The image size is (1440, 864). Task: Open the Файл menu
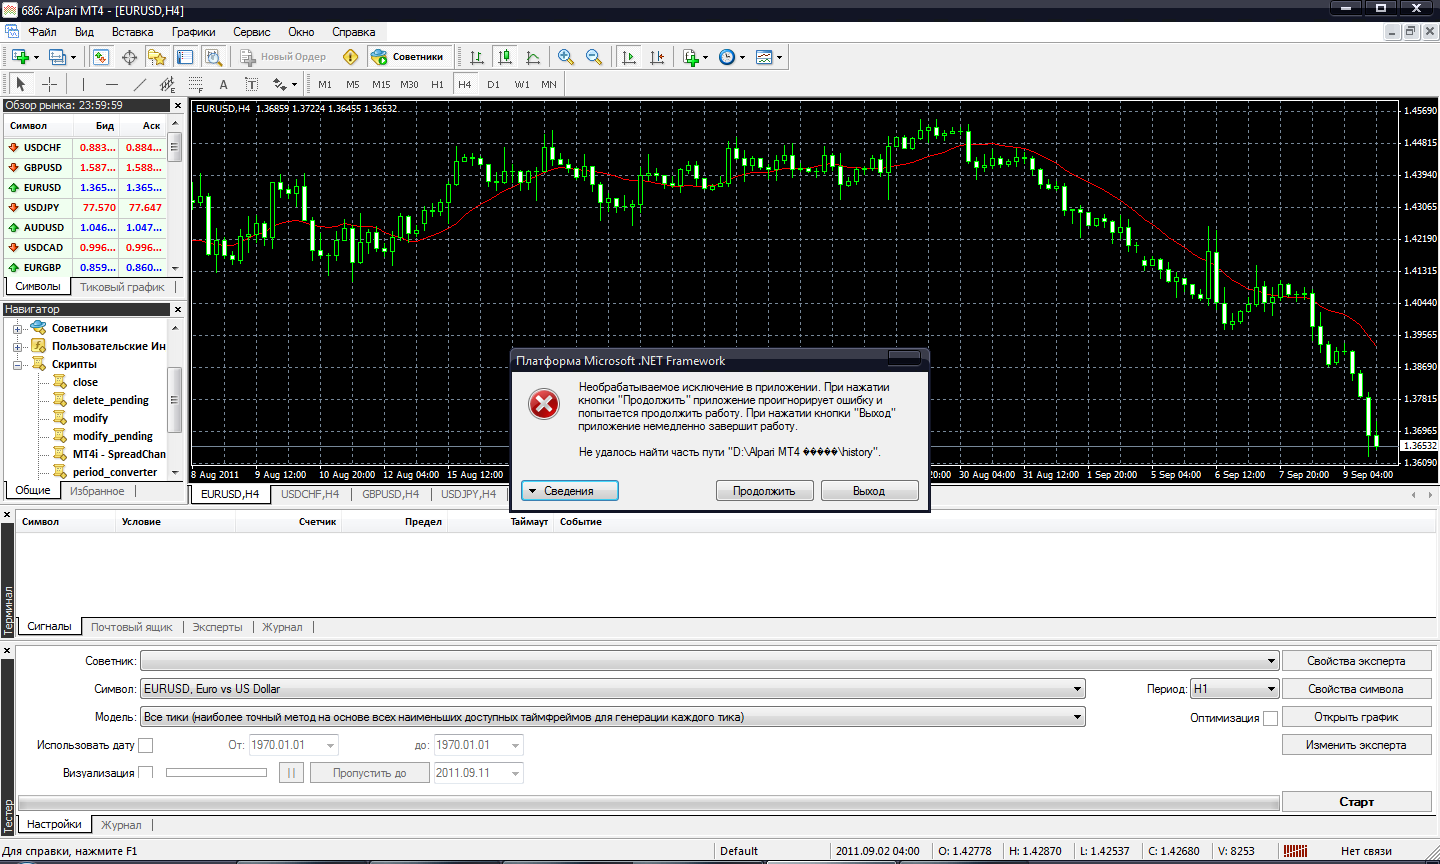pos(42,32)
